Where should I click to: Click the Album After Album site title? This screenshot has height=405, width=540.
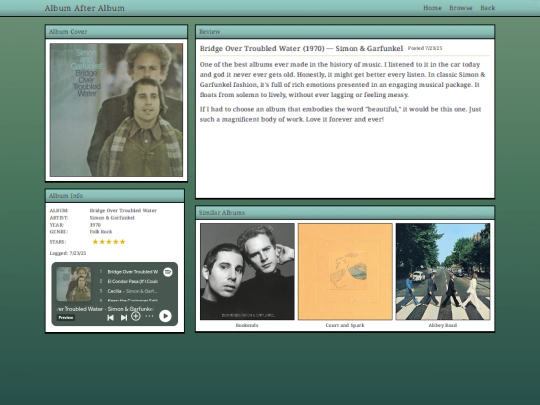click(85, 8)
